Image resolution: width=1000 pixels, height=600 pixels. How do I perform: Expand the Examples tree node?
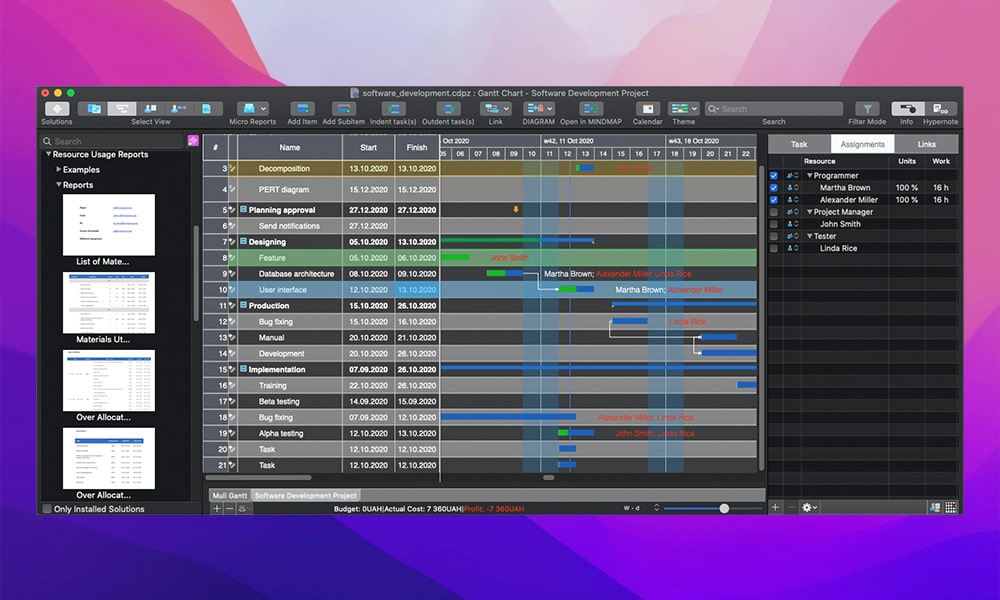(x=59, y=170)
